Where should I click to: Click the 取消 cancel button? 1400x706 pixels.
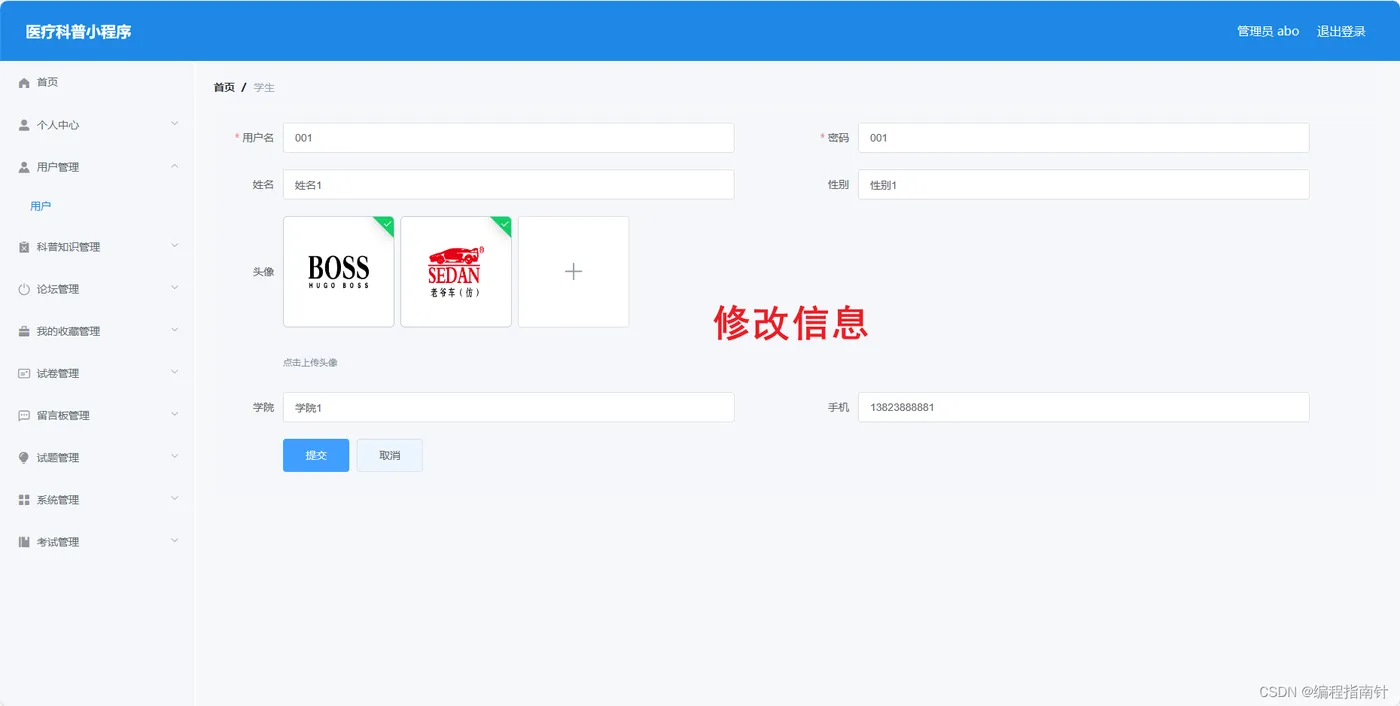pos(390,455)
